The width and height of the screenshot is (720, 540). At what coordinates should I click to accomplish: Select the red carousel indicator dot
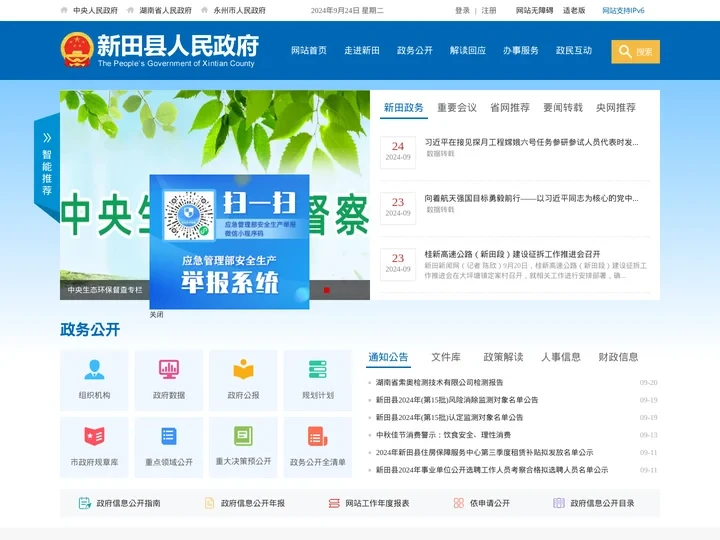pyautogui.click(x=326, y=290)
